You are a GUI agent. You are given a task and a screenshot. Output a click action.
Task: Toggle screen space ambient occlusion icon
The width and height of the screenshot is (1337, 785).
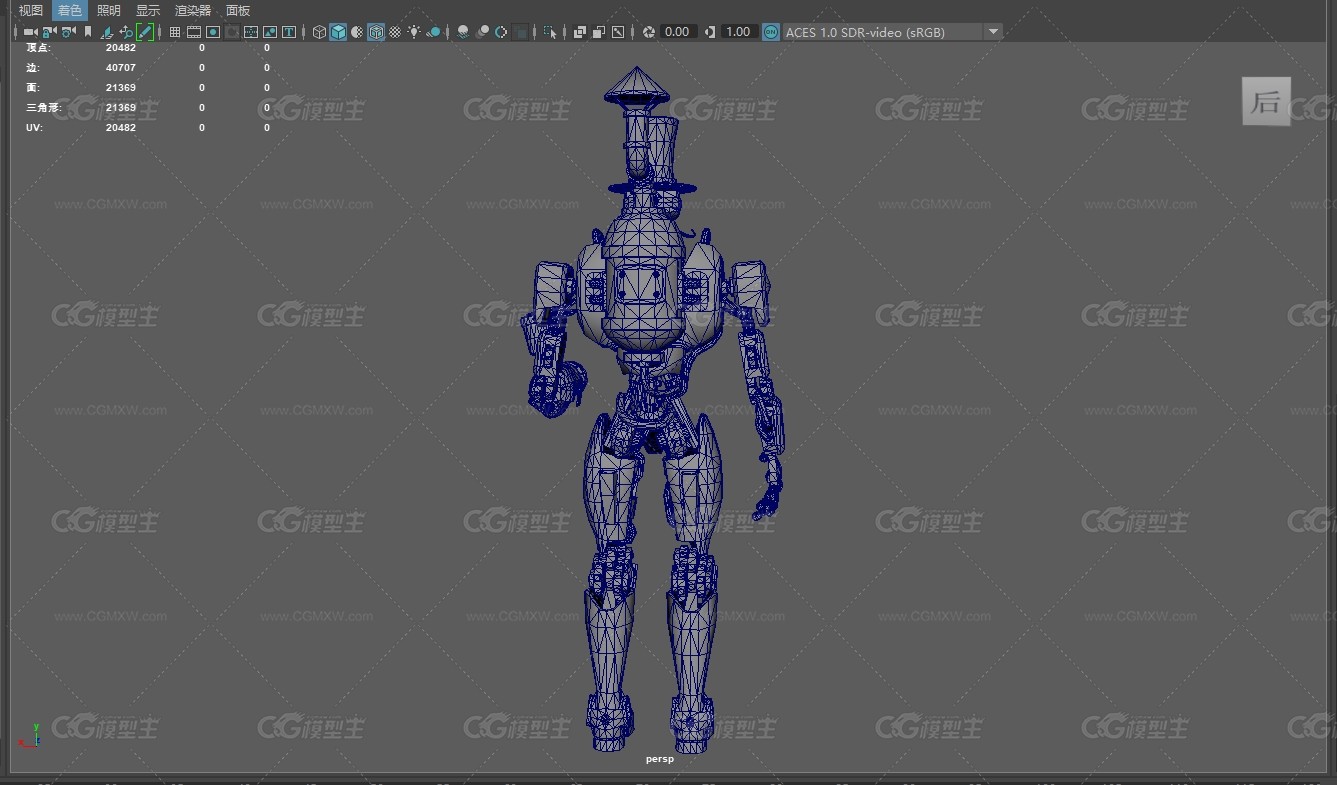[x=463, y=32]
